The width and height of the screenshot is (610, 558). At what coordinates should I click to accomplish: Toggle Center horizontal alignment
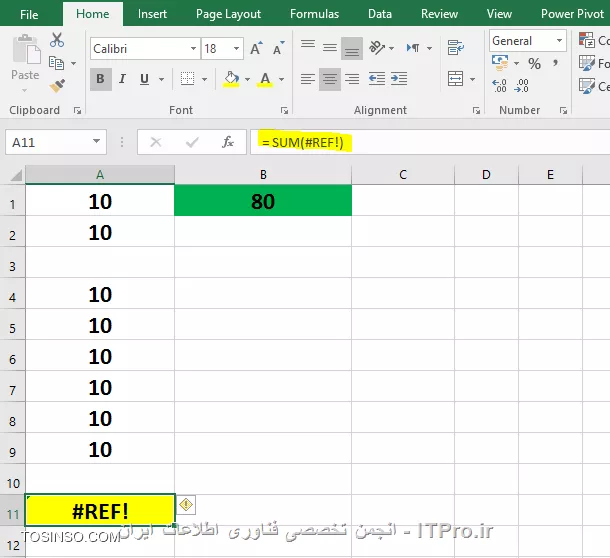coord(330,79)
